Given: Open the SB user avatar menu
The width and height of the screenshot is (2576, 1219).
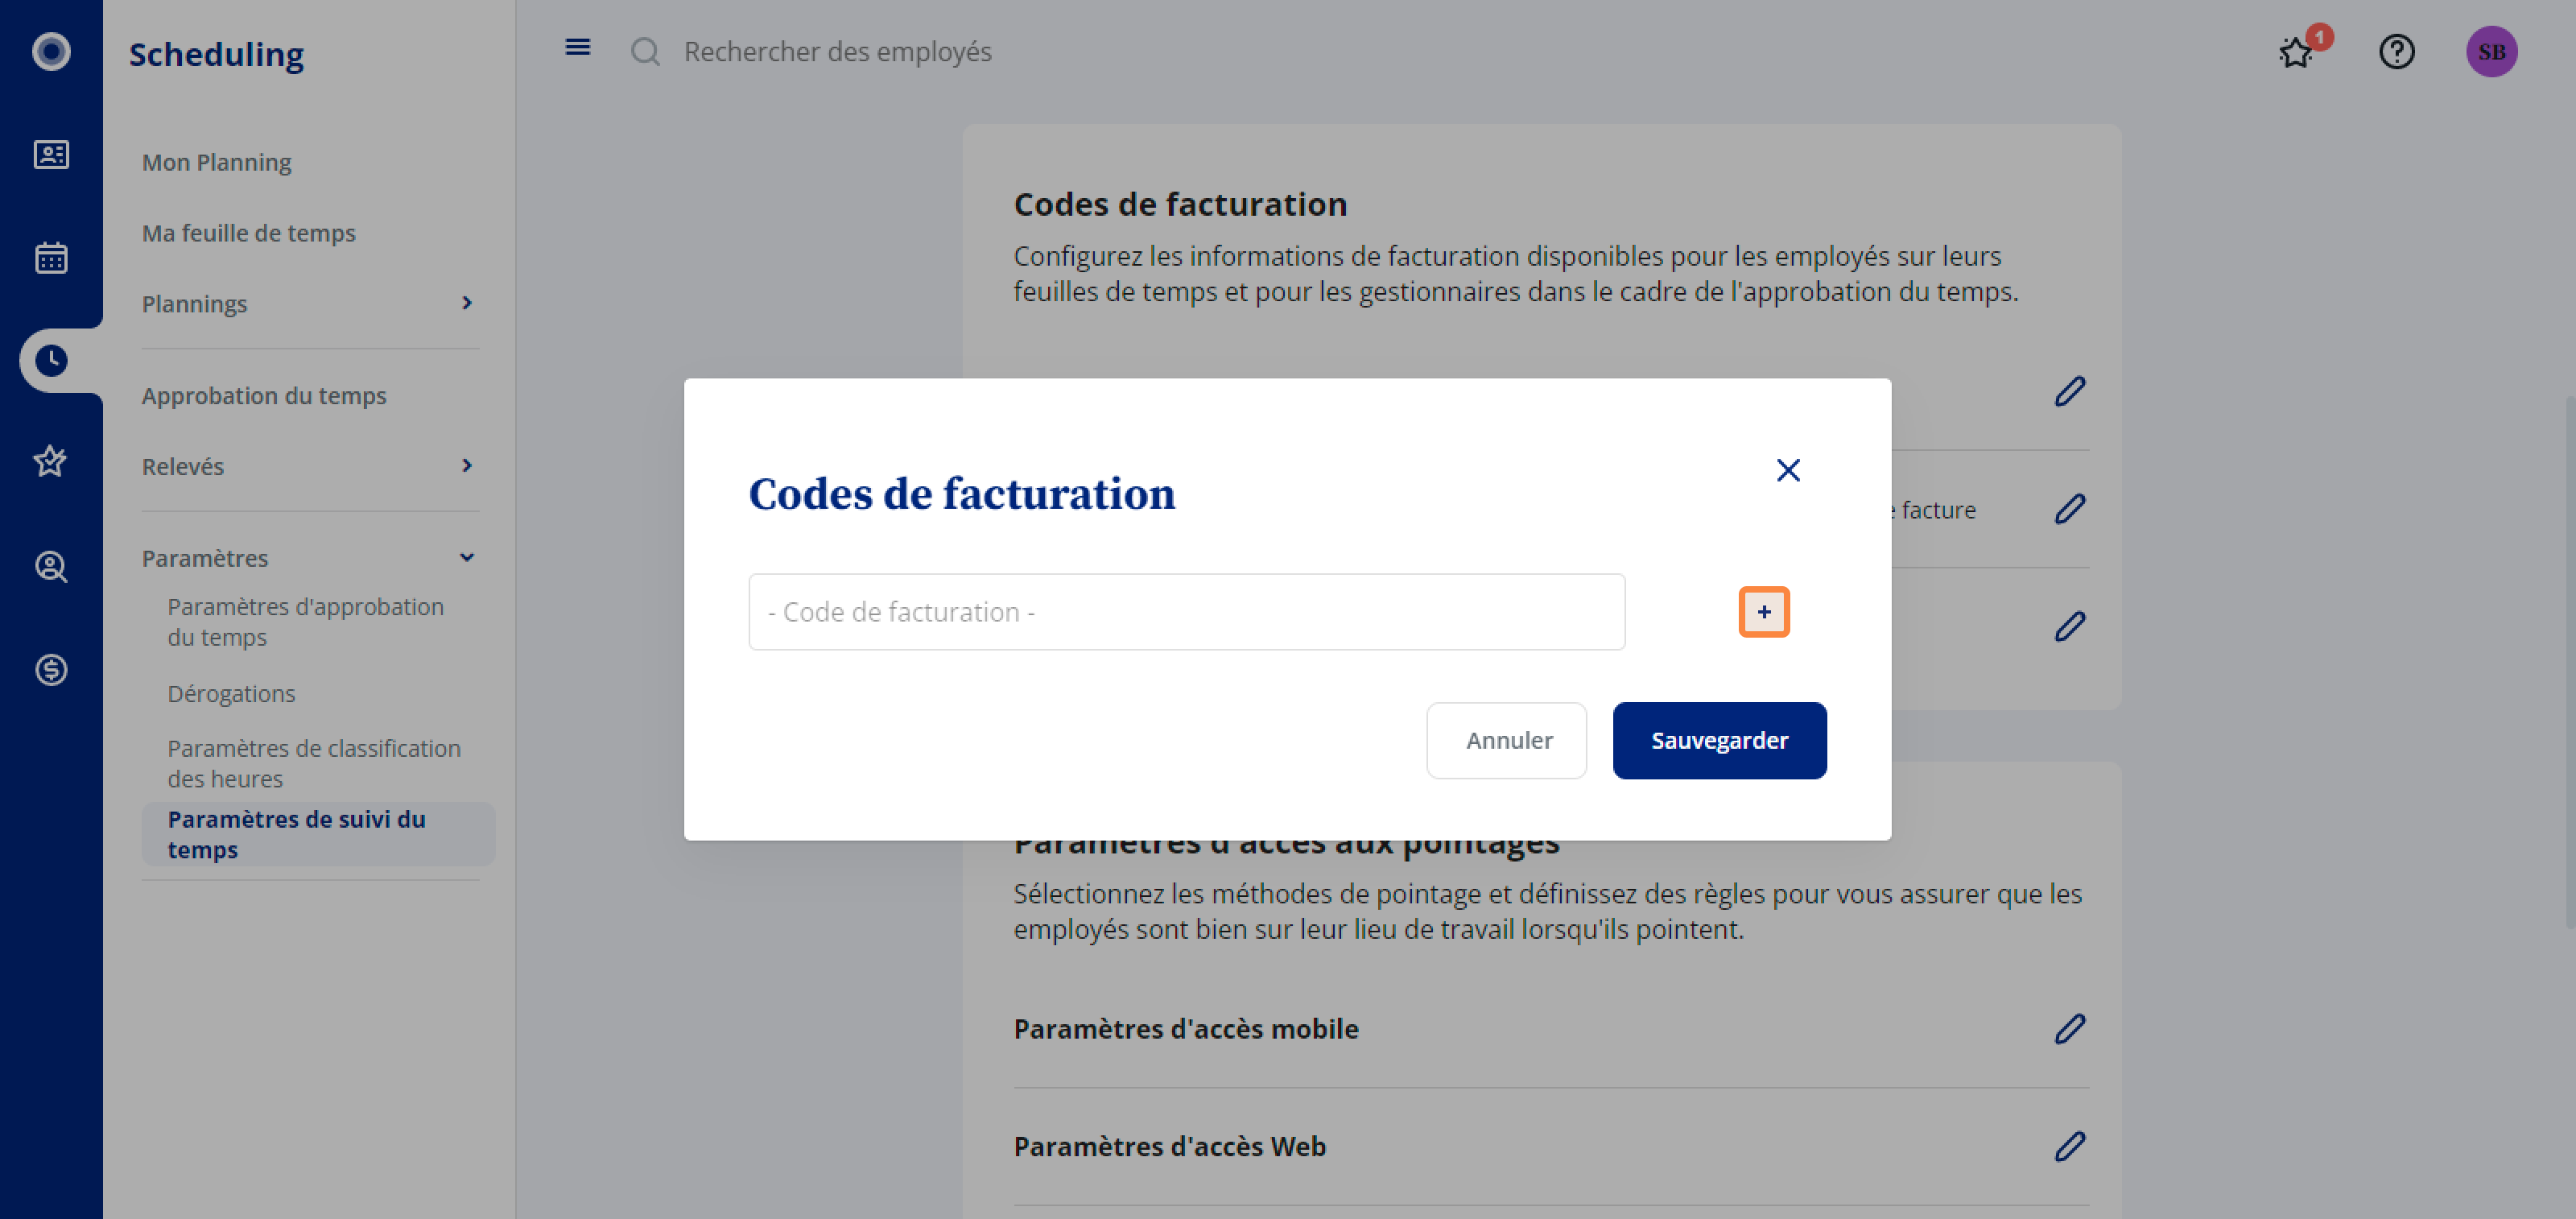Looking at the screenshot, I should 2490,51.
